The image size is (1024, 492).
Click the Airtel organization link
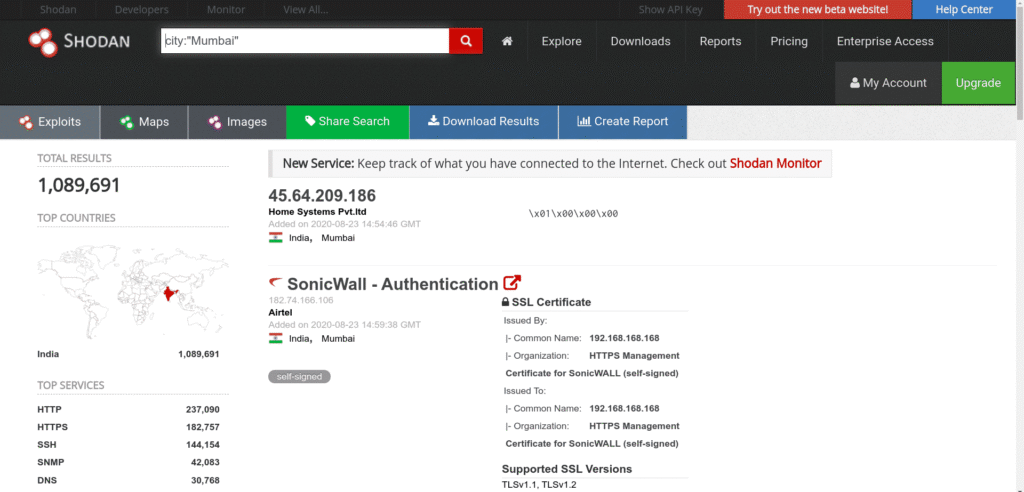tap(280, 312)
